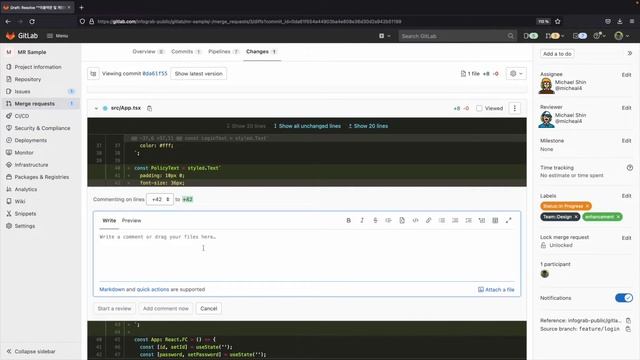
Task: Insert suggestion icon in comment toolbar
Action: click(x=402, y=220)
